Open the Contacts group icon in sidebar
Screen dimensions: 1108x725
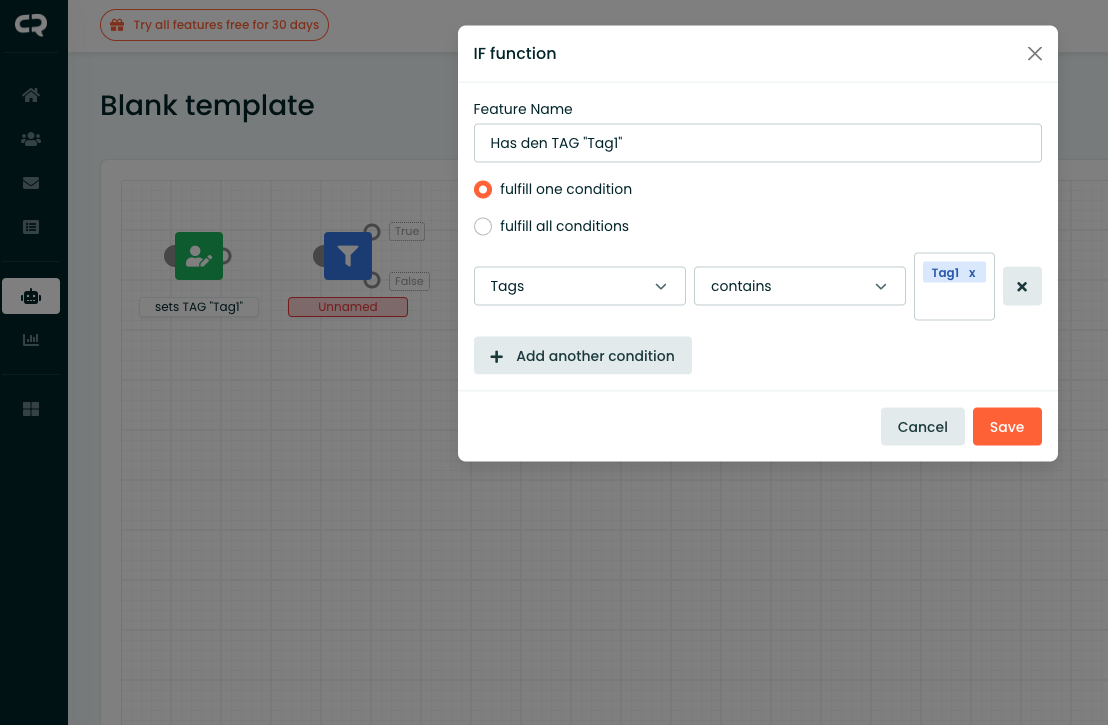(31, 139)
